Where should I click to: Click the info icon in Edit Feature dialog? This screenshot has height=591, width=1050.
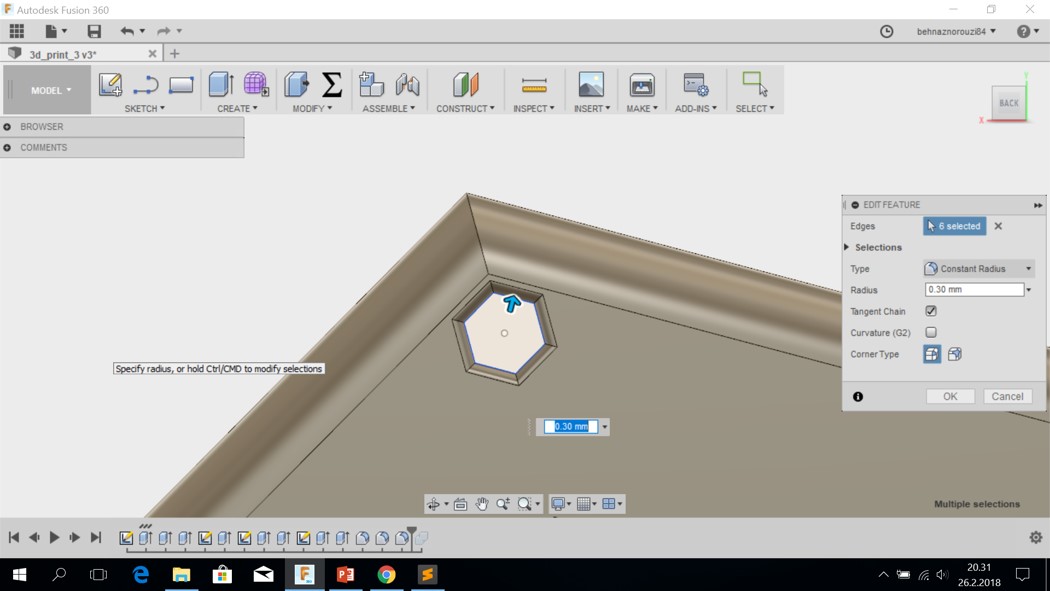[858, 397]
